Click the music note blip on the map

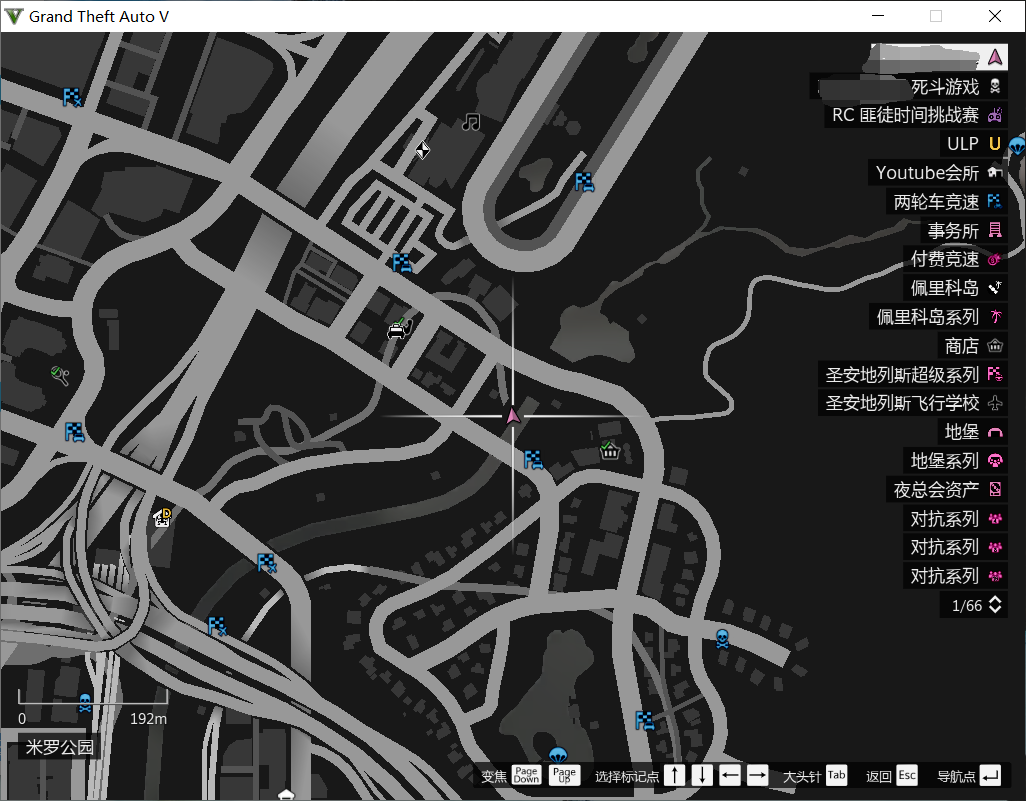click(471, 122)
